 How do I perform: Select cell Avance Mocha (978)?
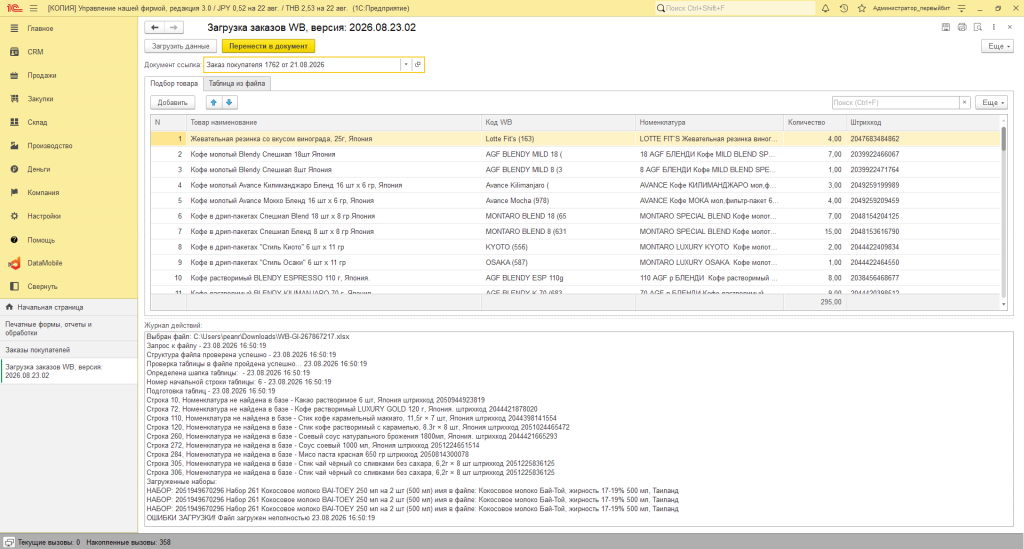558,200
